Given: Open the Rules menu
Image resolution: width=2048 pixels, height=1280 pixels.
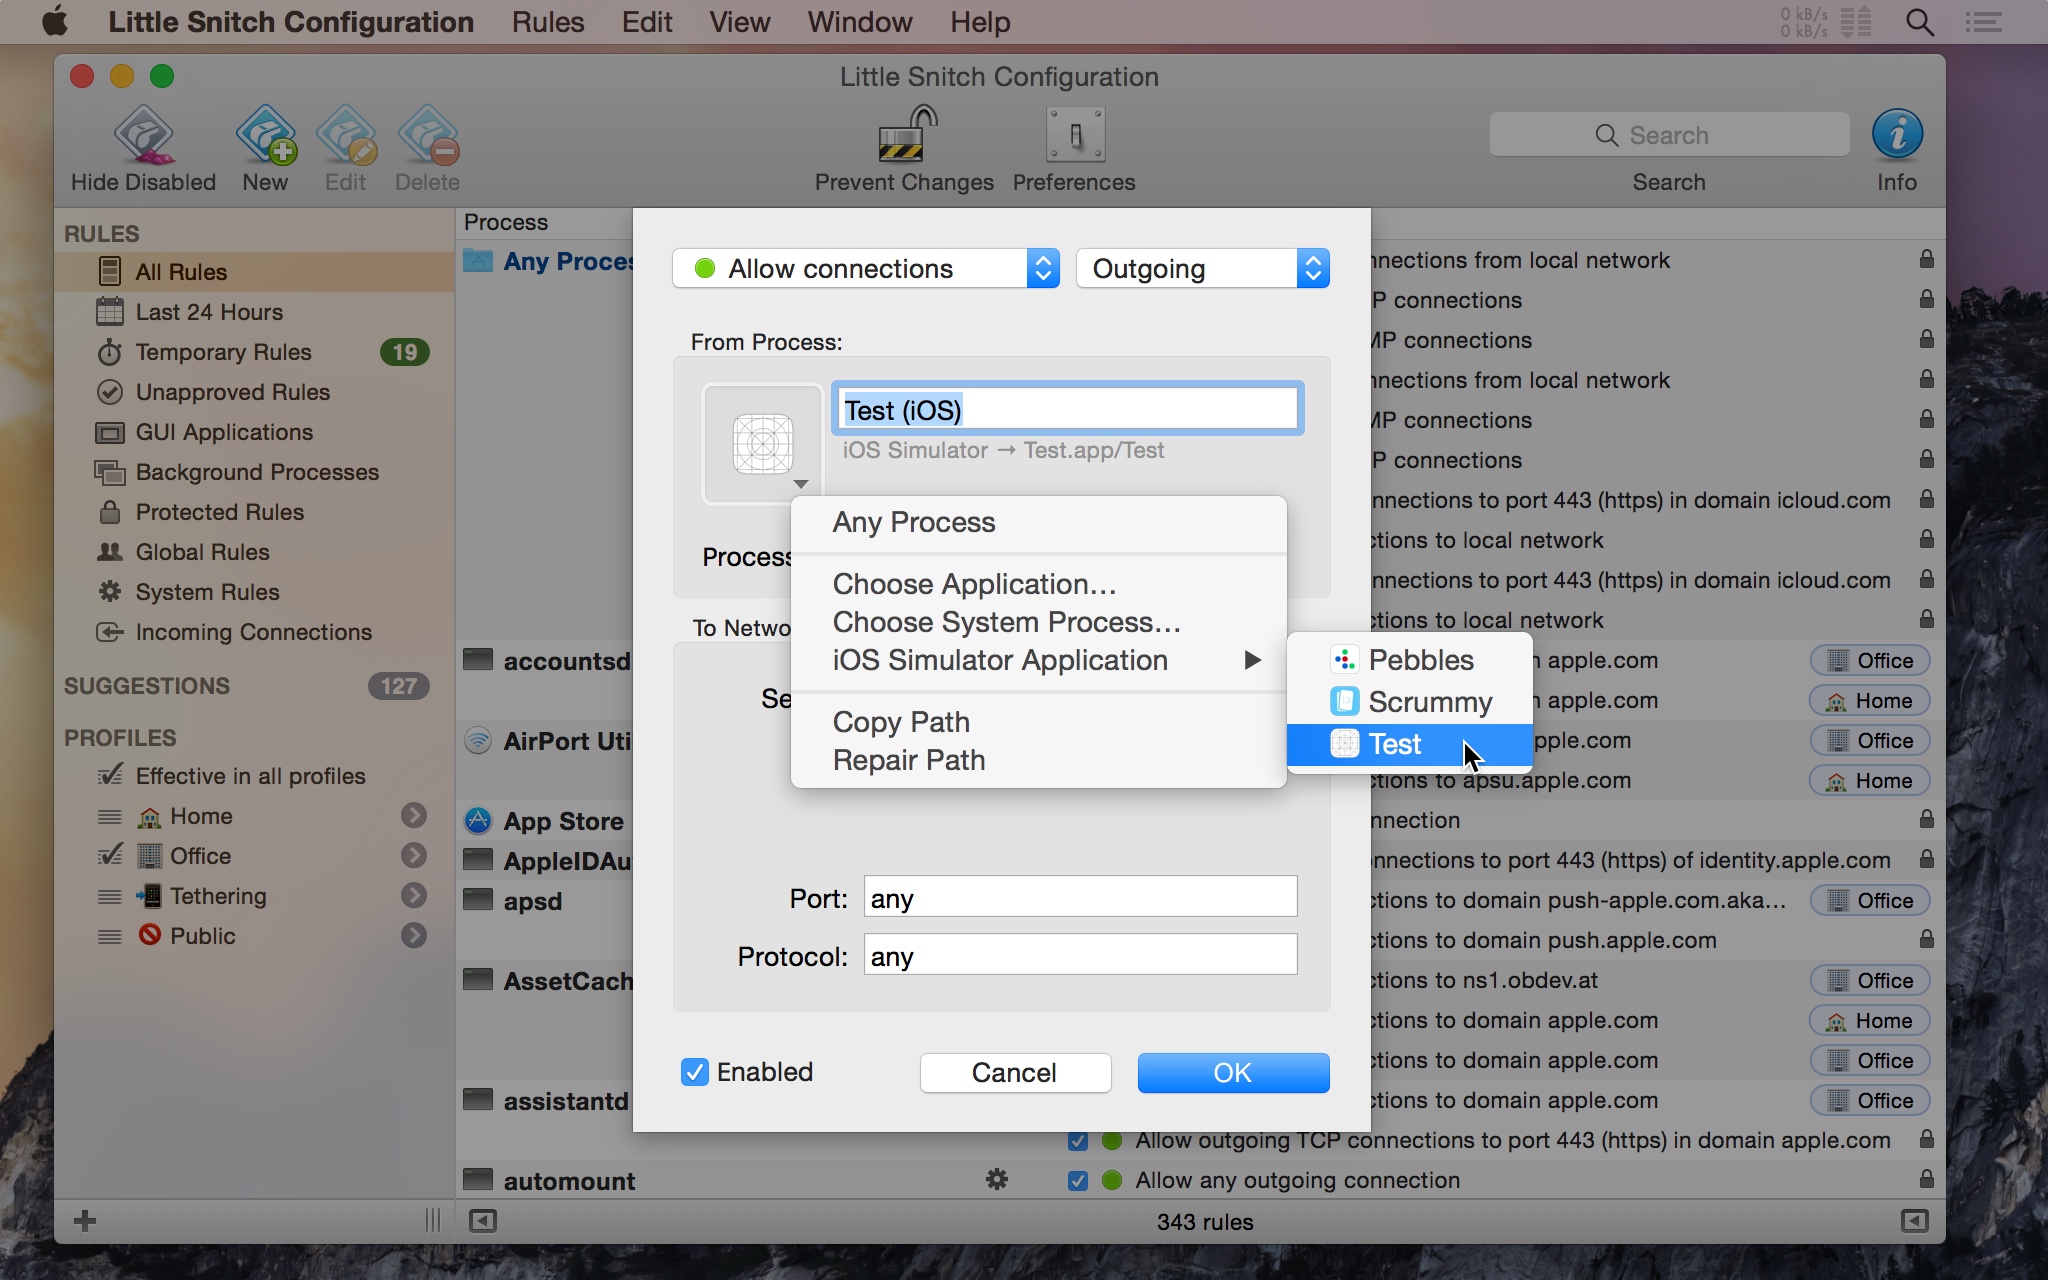Looking at the screenshot, I should [548, 22].
